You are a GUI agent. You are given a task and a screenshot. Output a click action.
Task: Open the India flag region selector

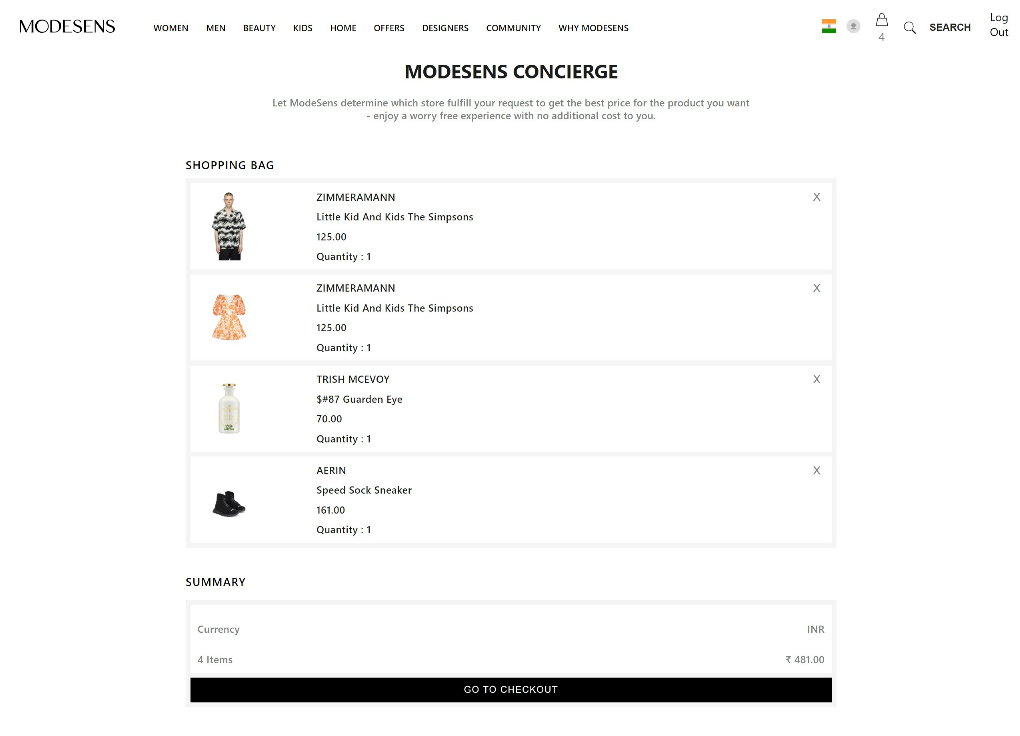coord(827,25)
